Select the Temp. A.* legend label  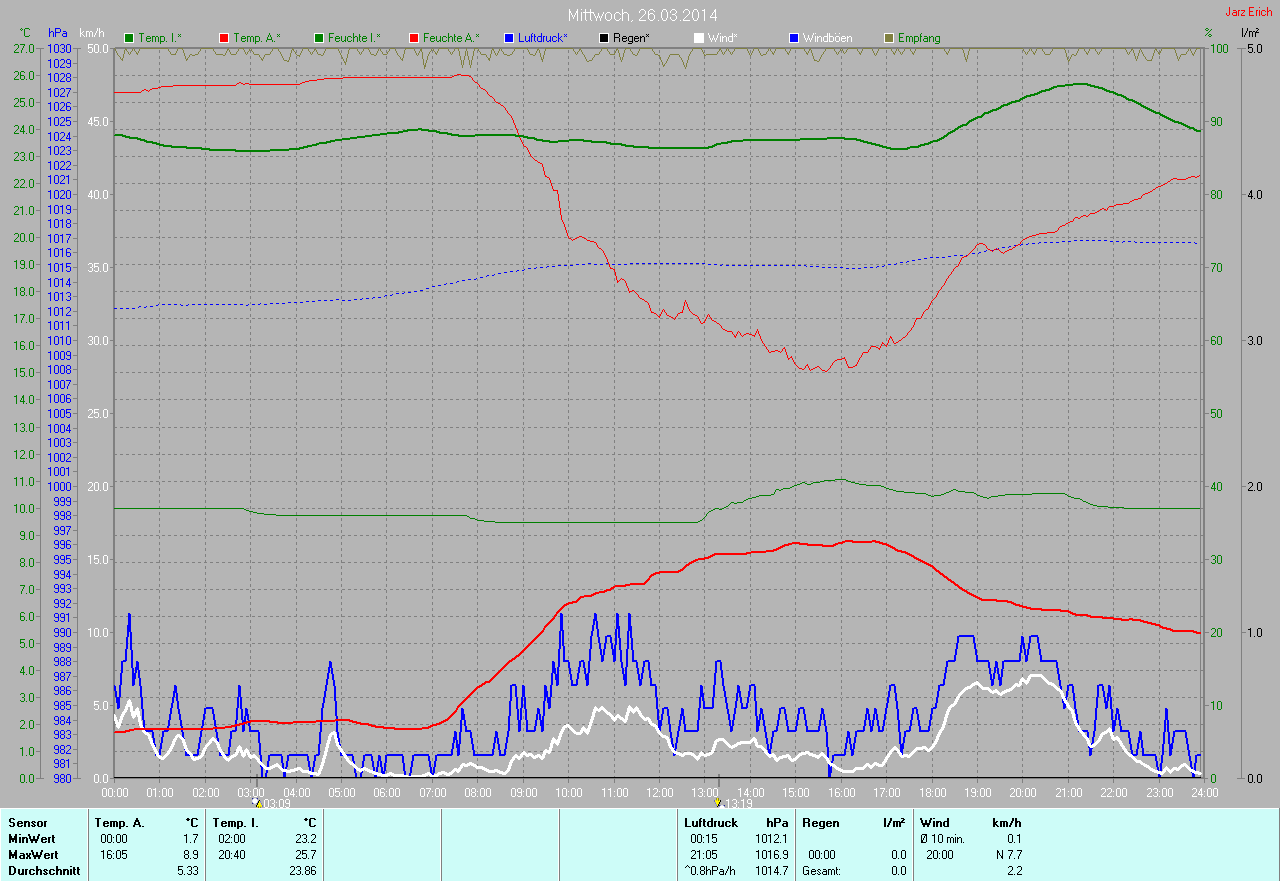[257, 38]
